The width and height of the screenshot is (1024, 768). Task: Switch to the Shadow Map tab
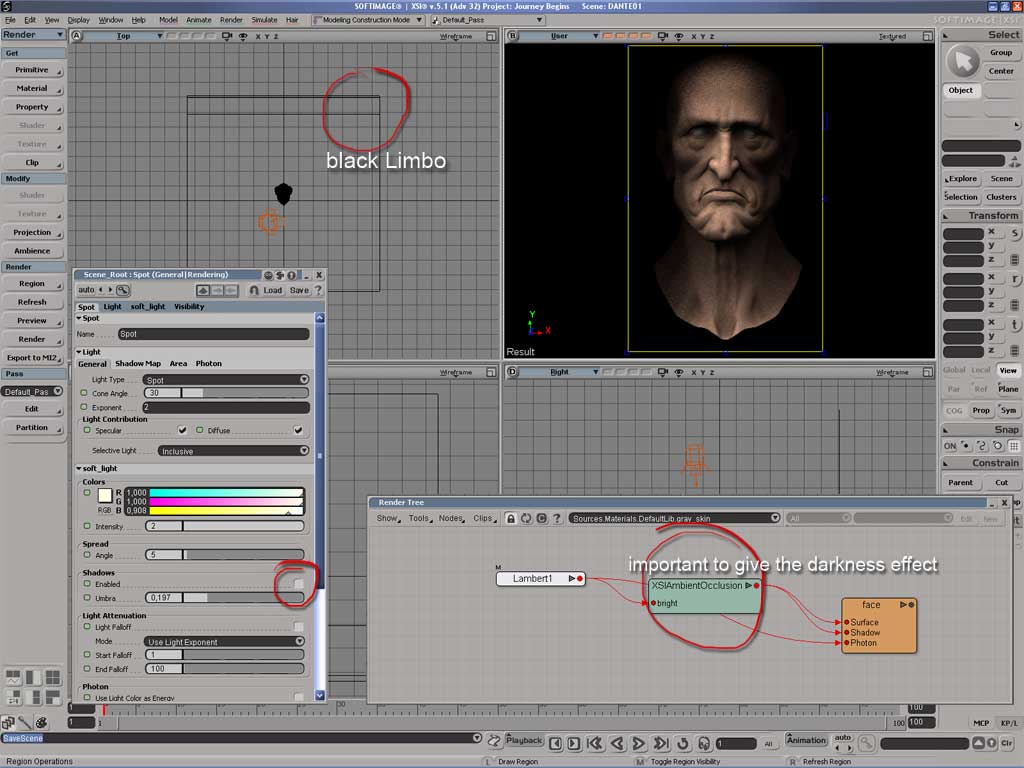coord(138,364)
